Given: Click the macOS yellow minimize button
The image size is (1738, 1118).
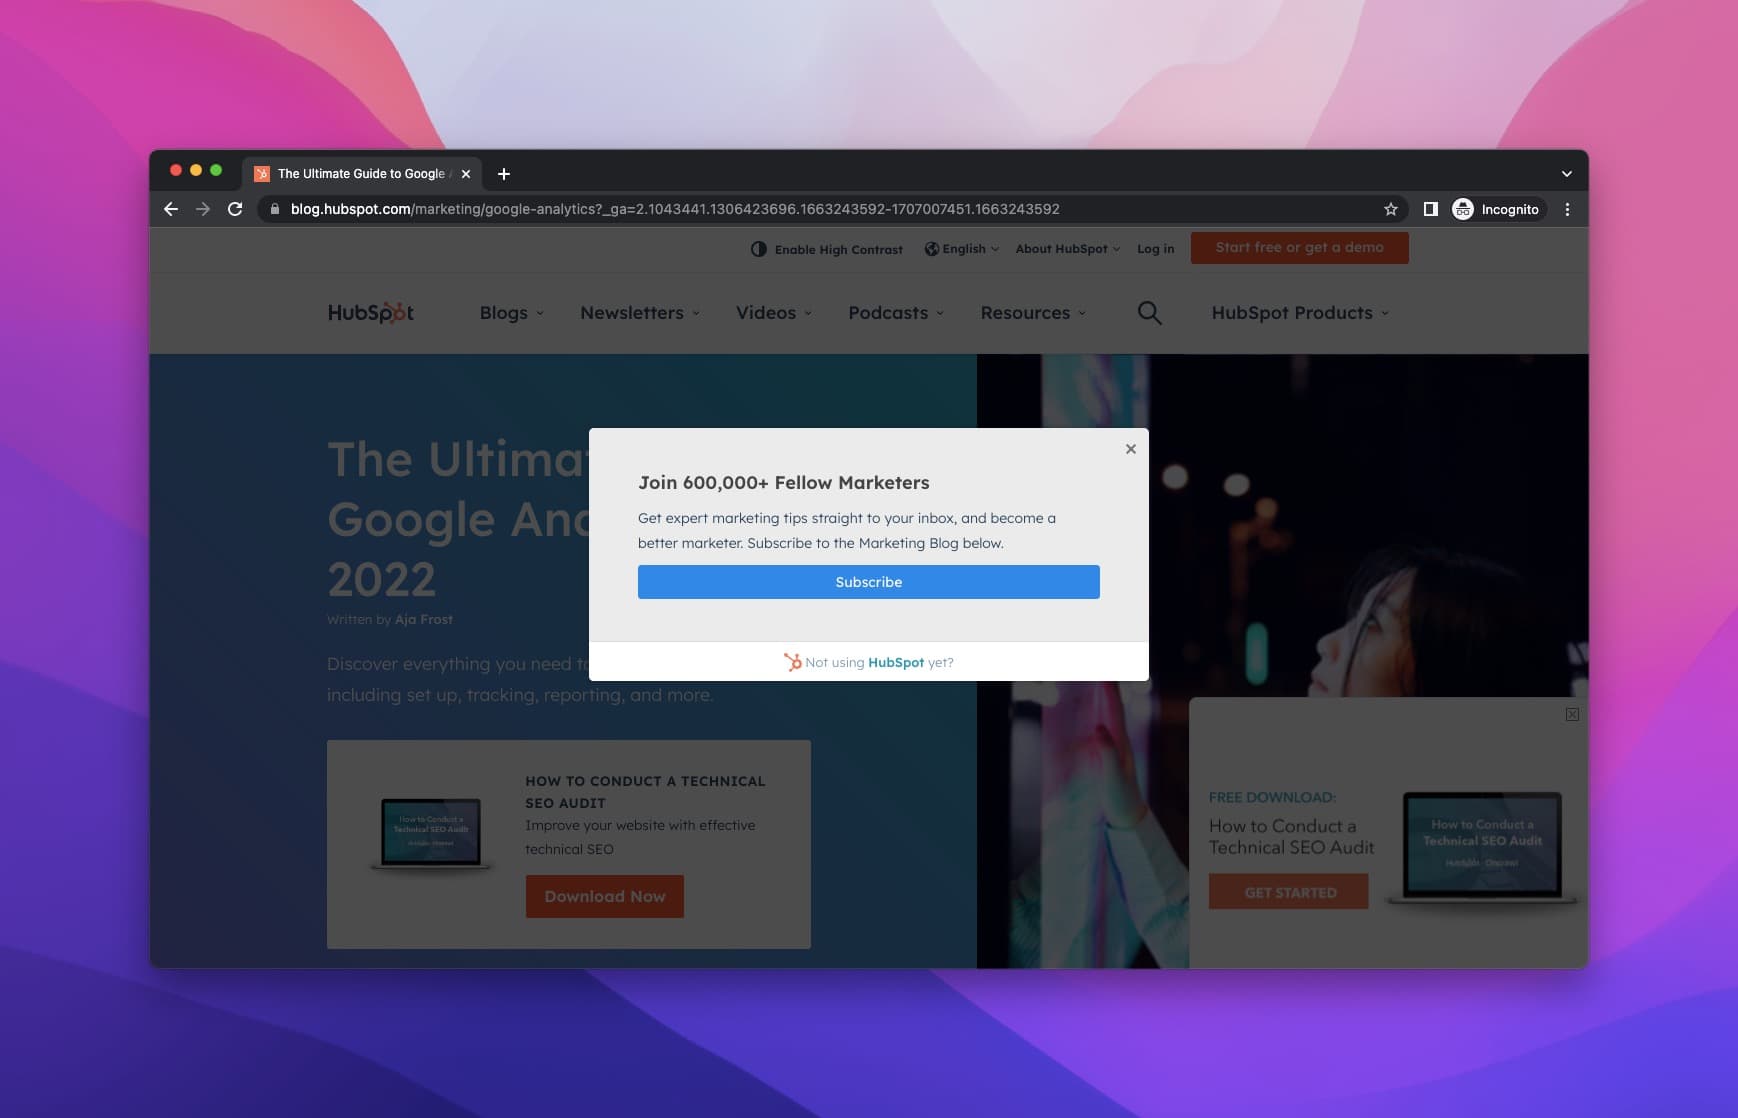Looking at the screenshot, I should point(196,170).
